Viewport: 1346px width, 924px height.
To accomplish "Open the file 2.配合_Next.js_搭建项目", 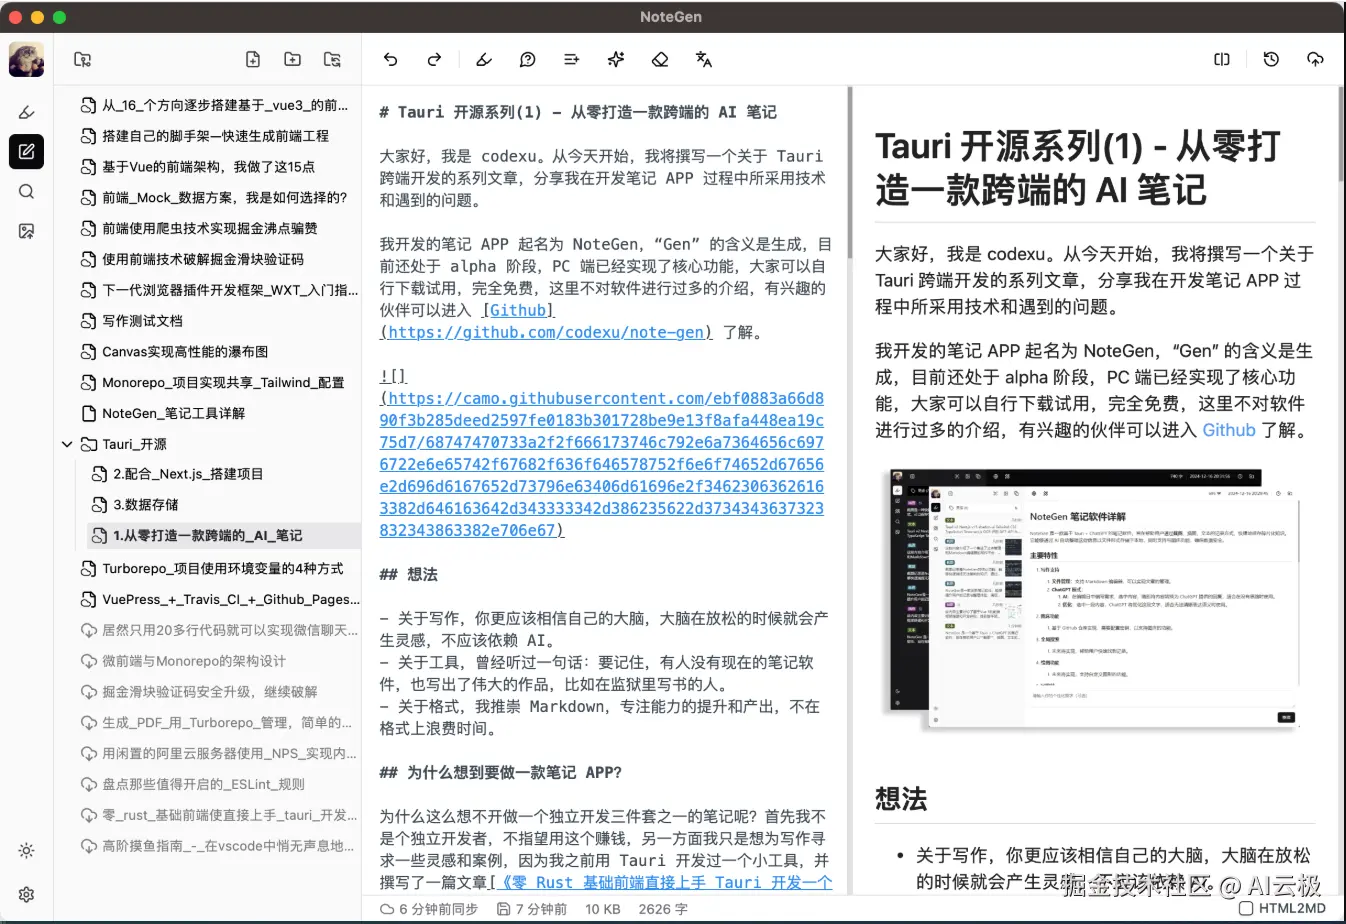I will [x=188, y=474].
